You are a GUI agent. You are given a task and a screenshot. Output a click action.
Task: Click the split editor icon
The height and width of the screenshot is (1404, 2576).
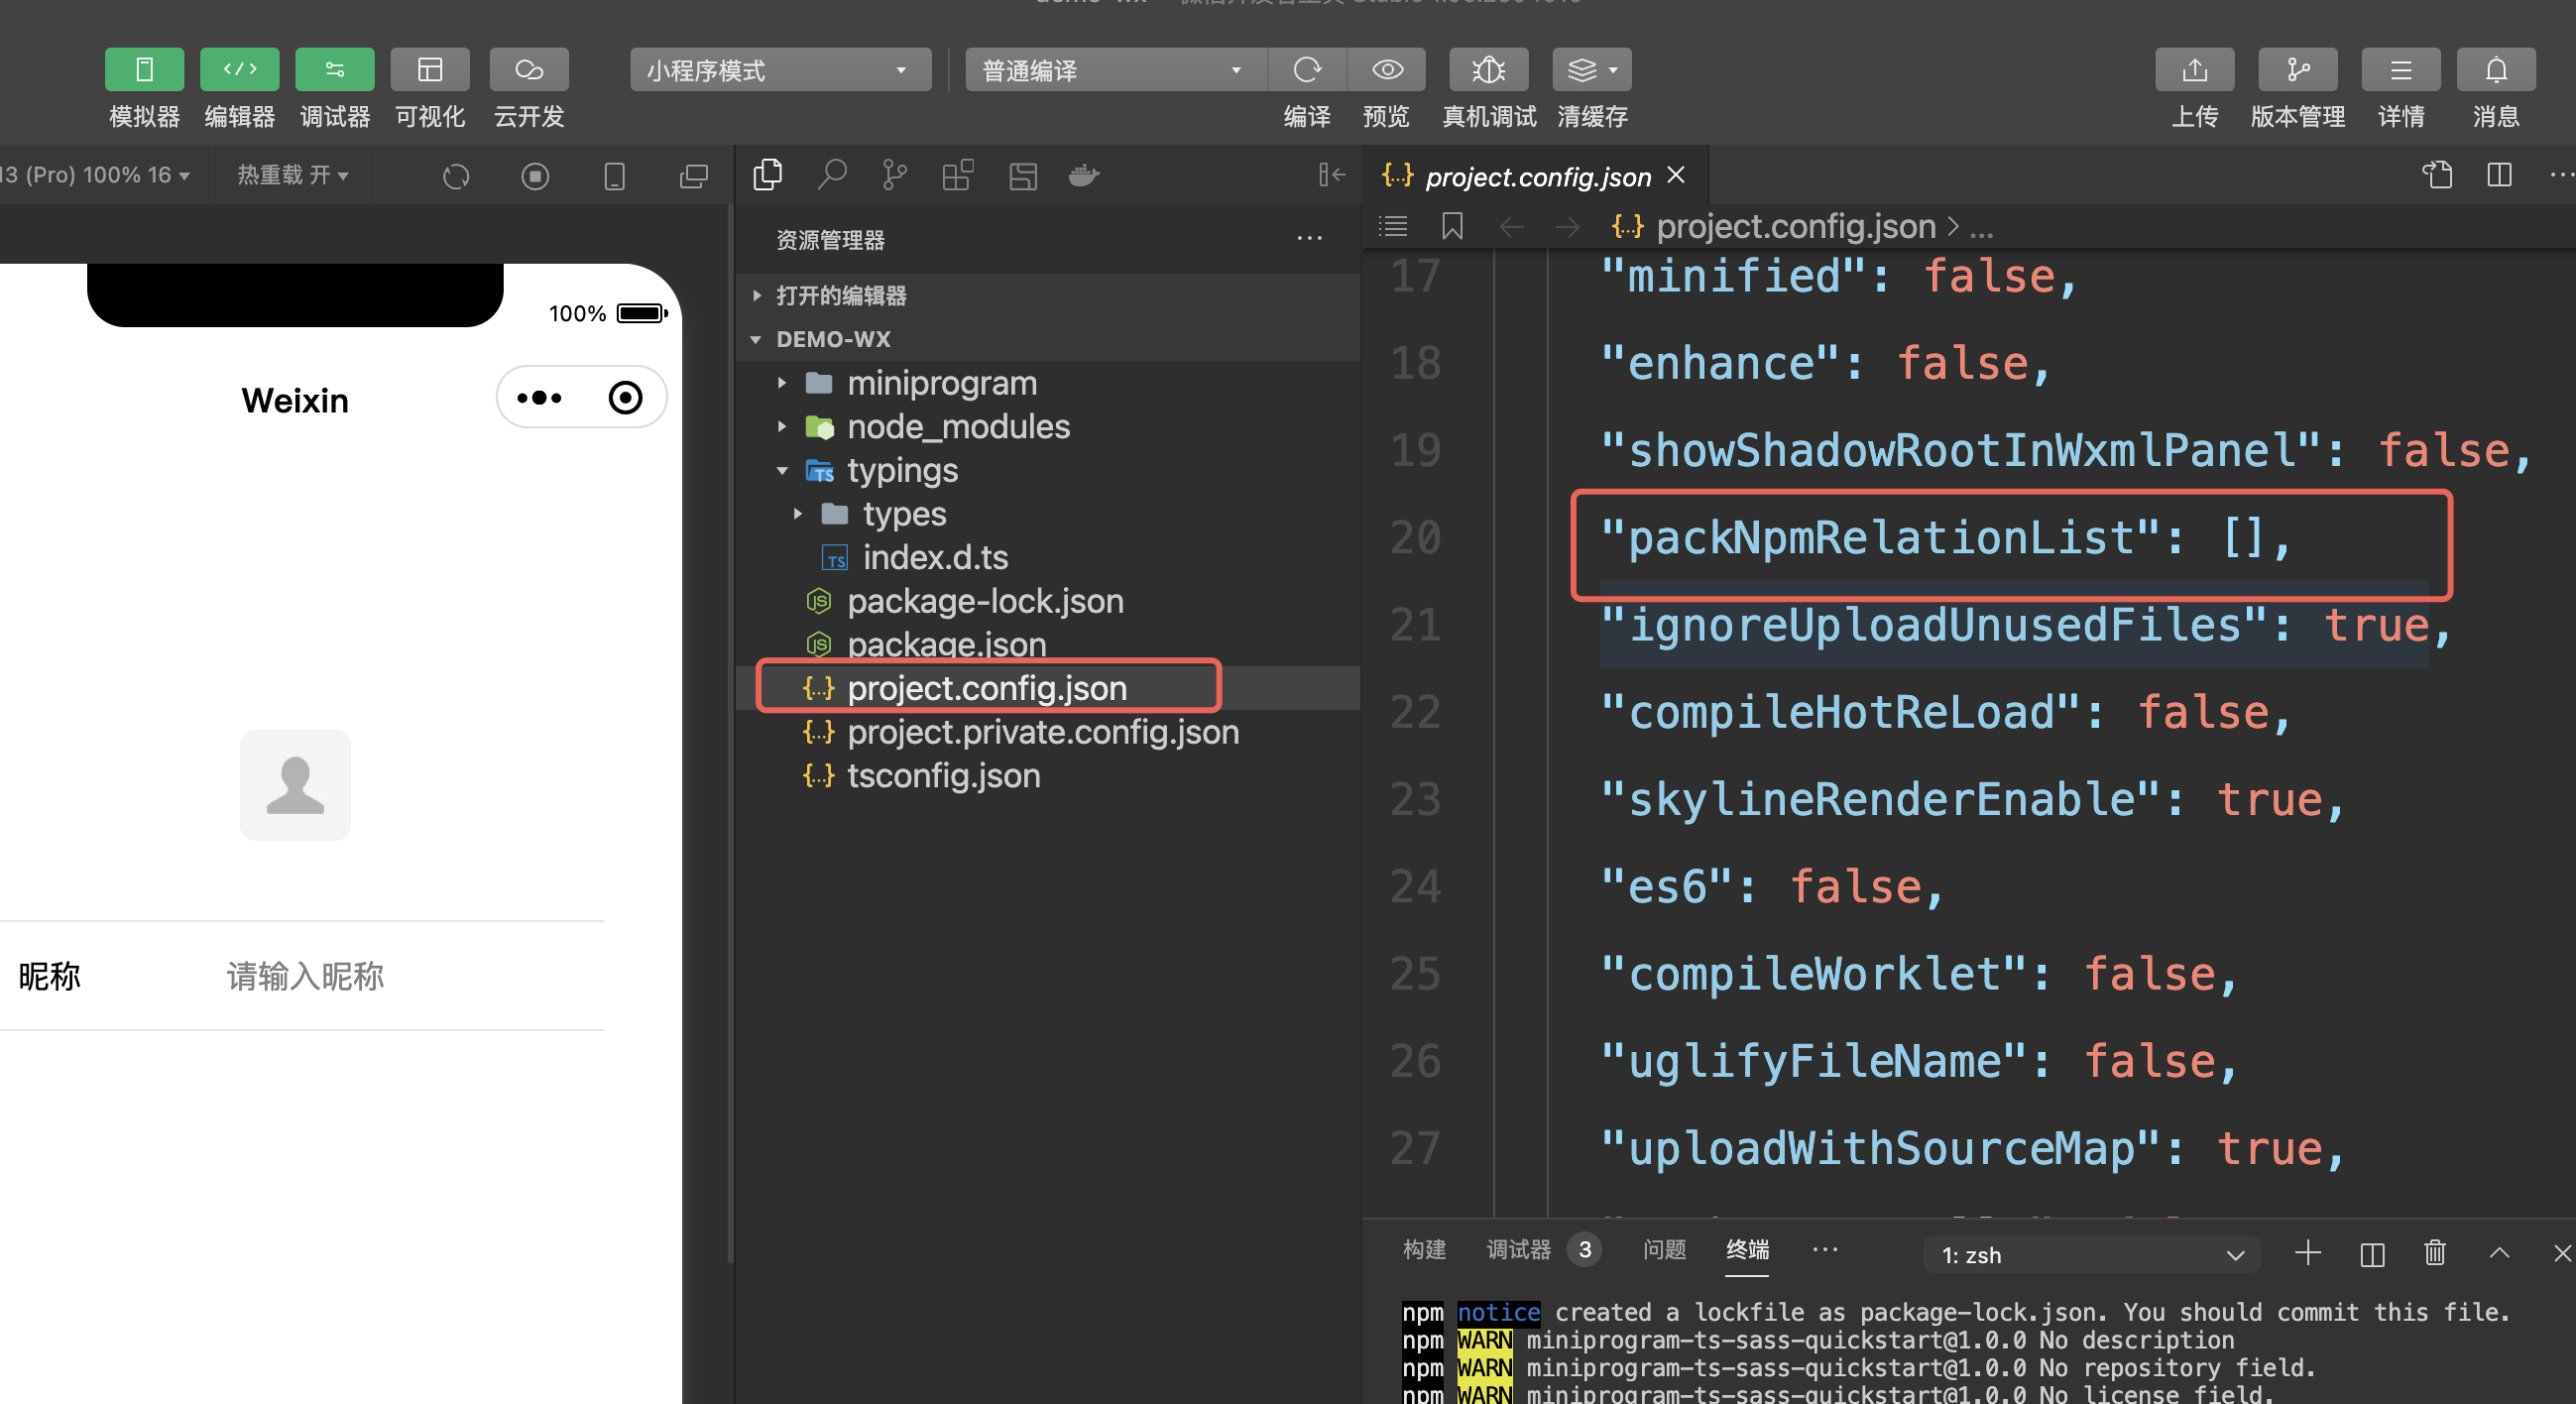(x=2498, y=175)
